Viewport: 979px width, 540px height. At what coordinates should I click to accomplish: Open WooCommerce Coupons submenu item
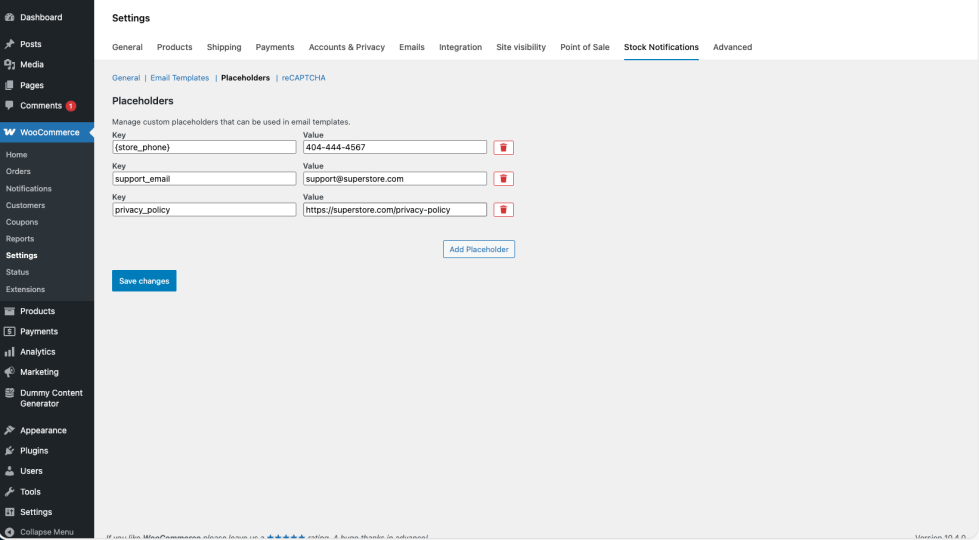(22, 222)
